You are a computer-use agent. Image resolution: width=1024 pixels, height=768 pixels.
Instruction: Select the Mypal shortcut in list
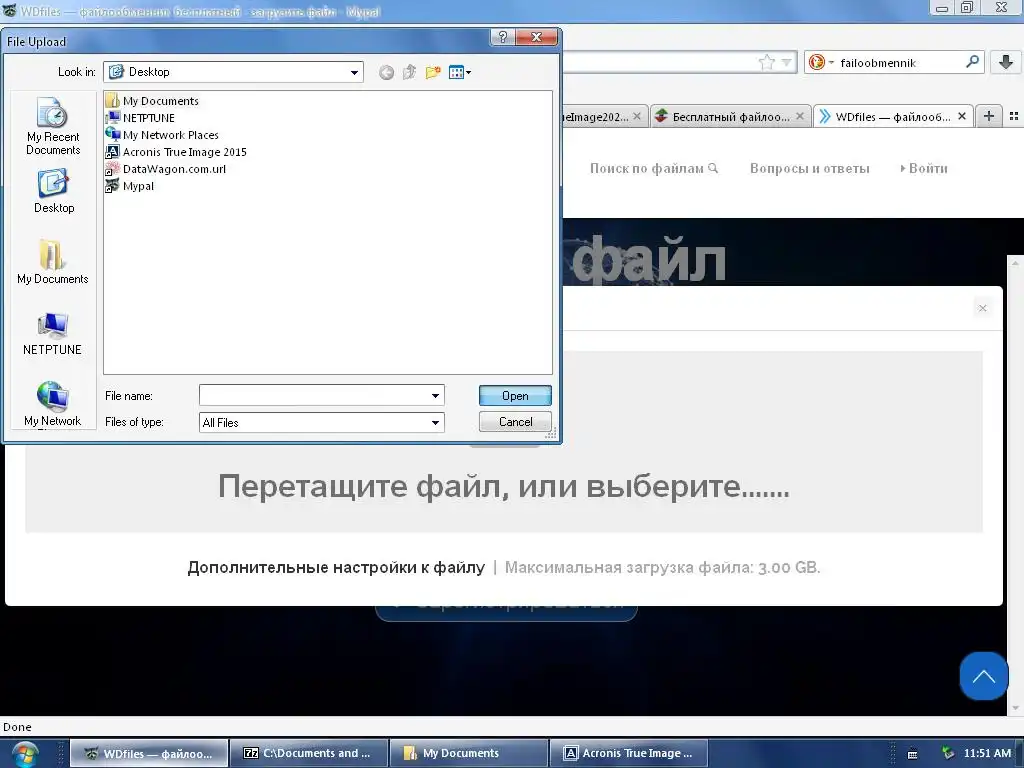(130, 185)
